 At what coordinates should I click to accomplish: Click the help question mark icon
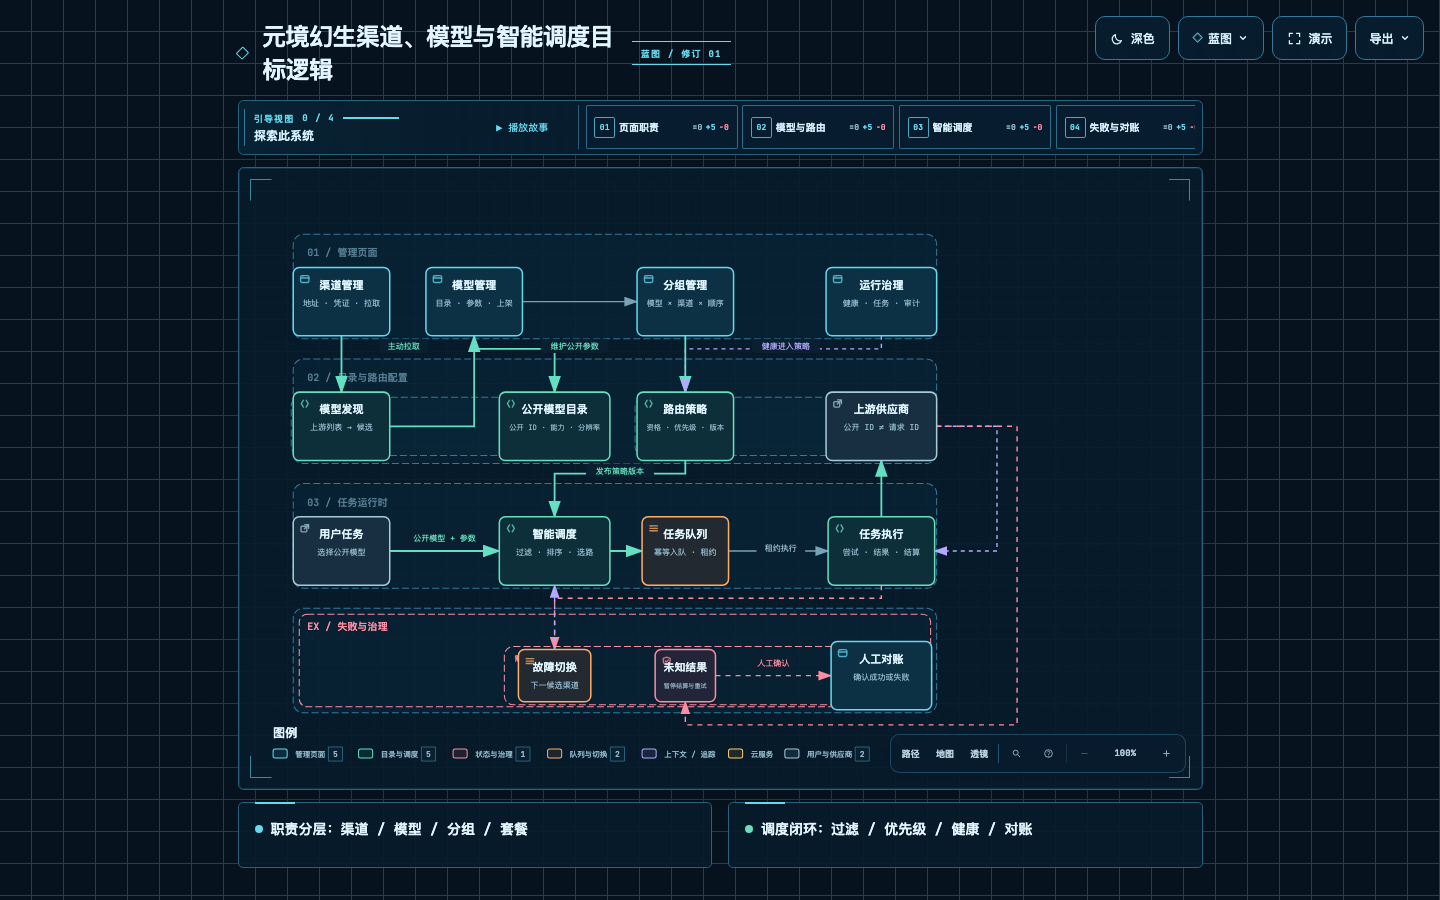[x=1048, y=754]
